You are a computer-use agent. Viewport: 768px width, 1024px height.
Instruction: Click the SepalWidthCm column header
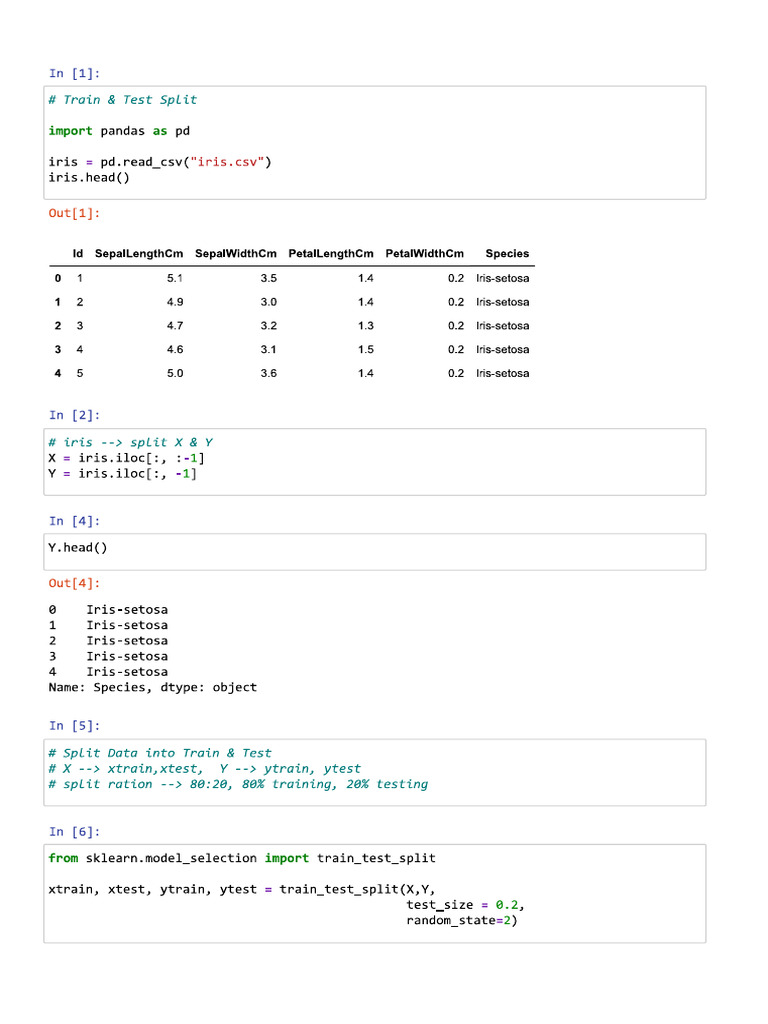pos(236,254)
